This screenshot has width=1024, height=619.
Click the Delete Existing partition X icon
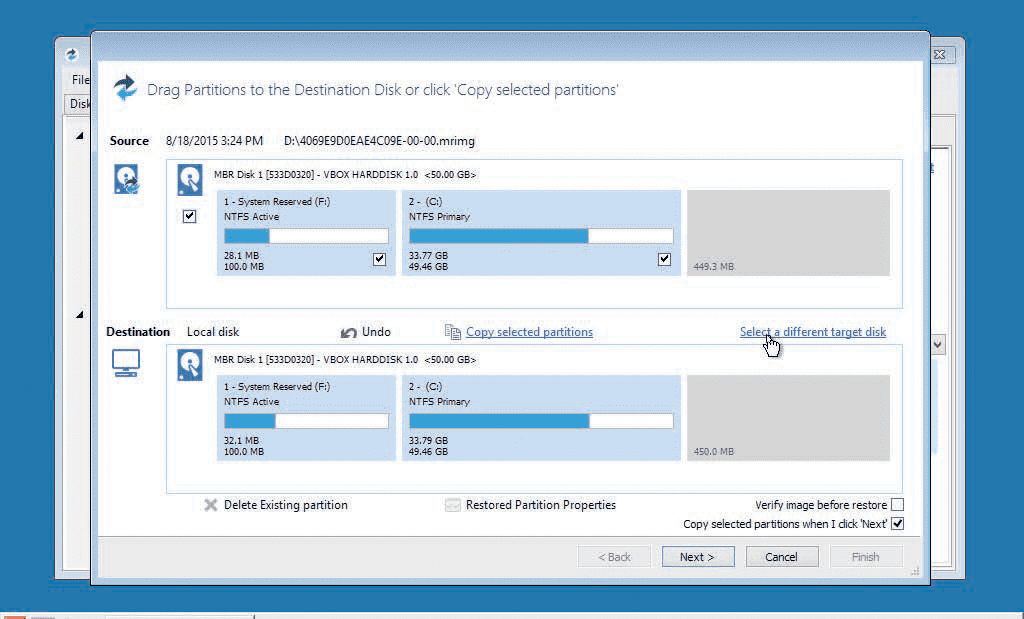tap(210, 505)
